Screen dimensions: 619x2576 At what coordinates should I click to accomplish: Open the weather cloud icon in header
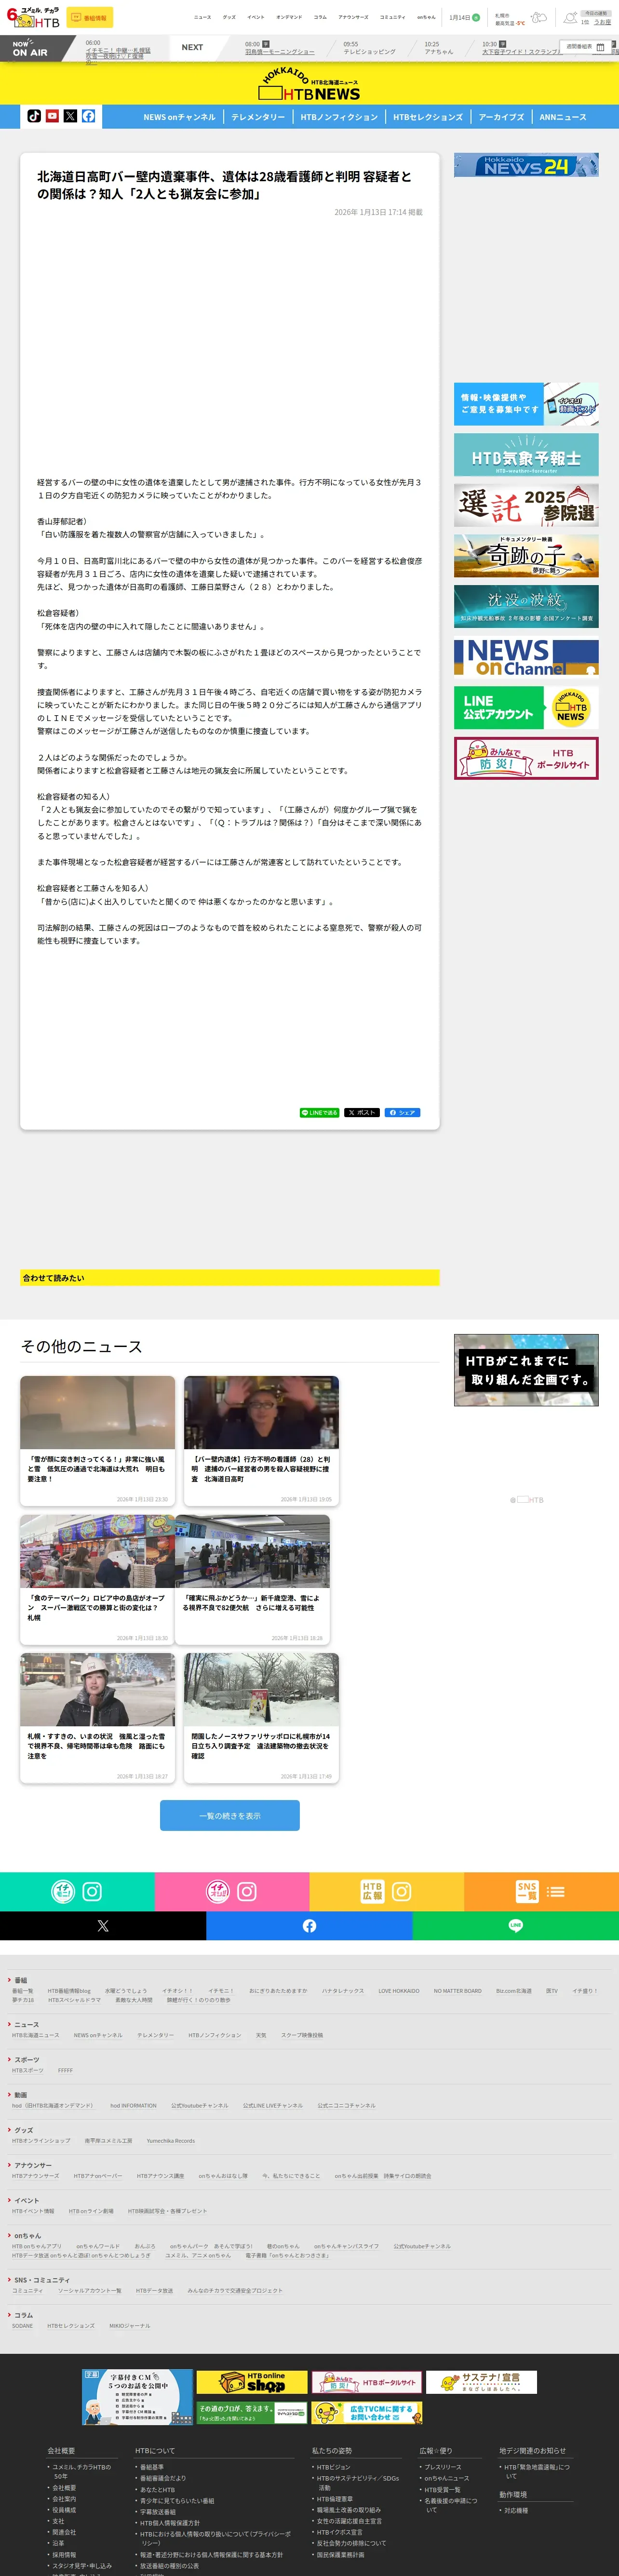coord(539,17)
